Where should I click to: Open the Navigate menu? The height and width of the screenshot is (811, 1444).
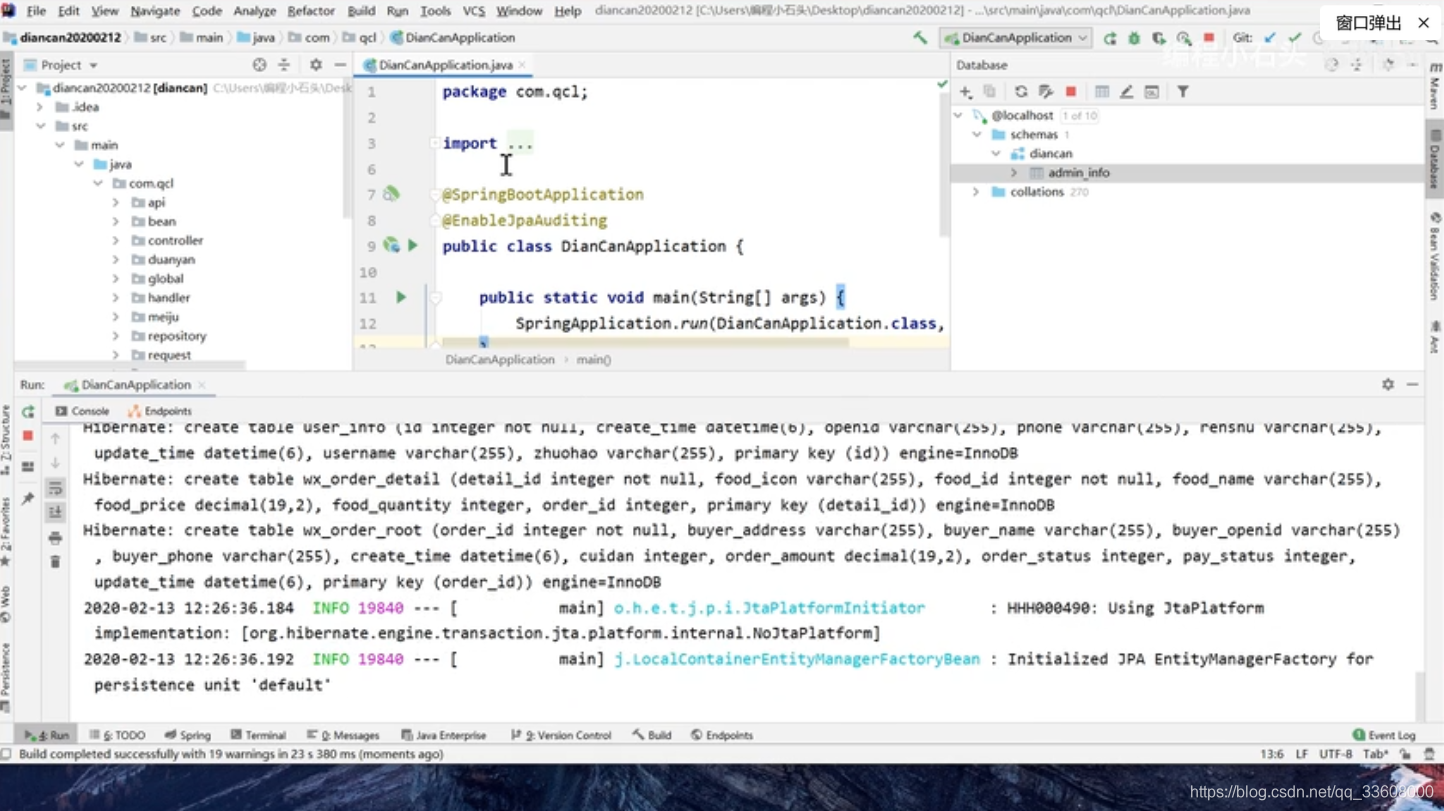tap(155, 11)
